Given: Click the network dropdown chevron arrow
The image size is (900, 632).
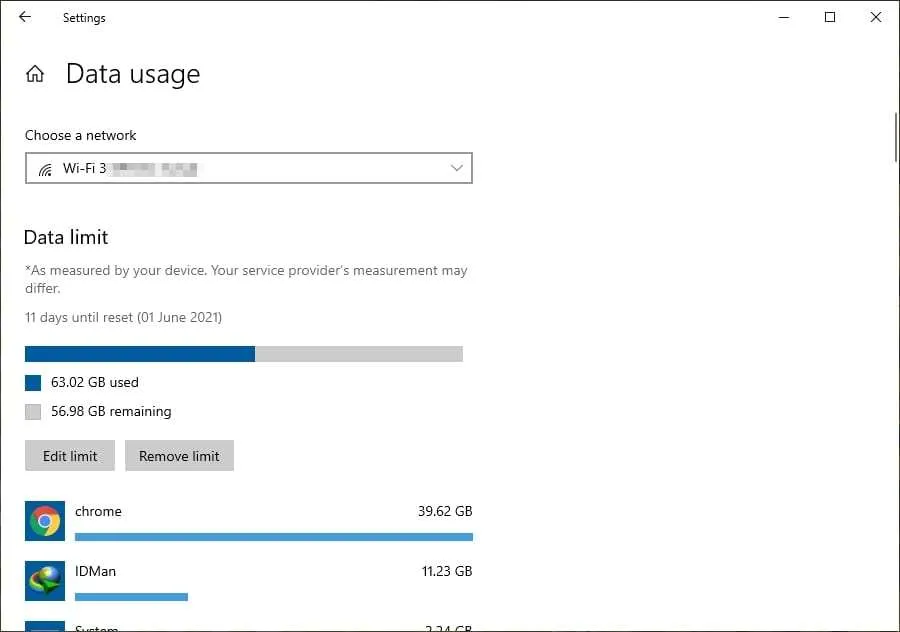Looking at the screenshot, I should coord(457,168).
